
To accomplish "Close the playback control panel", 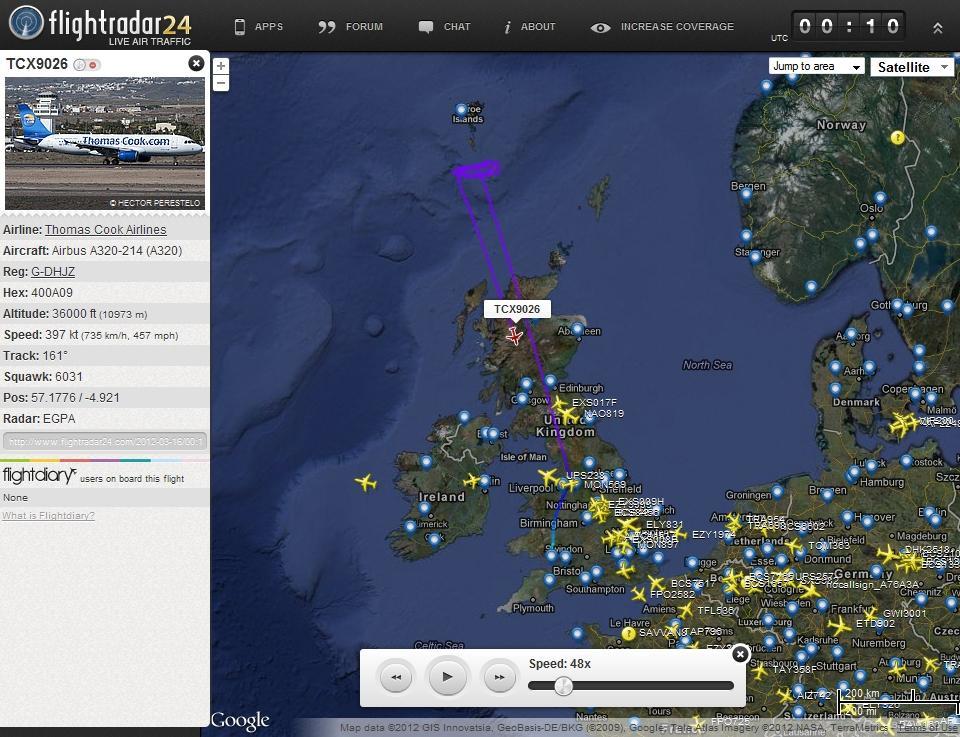I will (740, 654).
